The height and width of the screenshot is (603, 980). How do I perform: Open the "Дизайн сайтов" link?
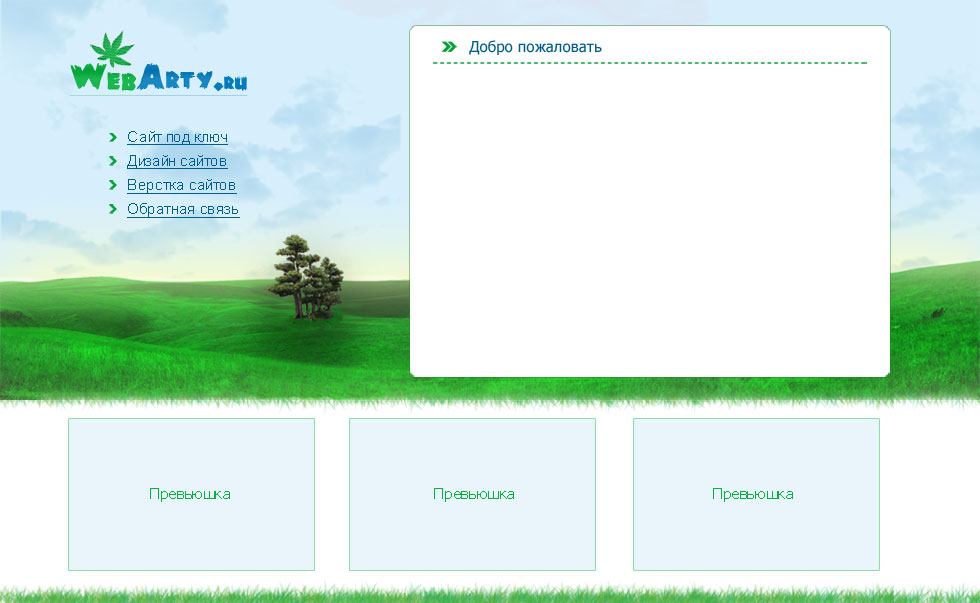pos(176,161)
